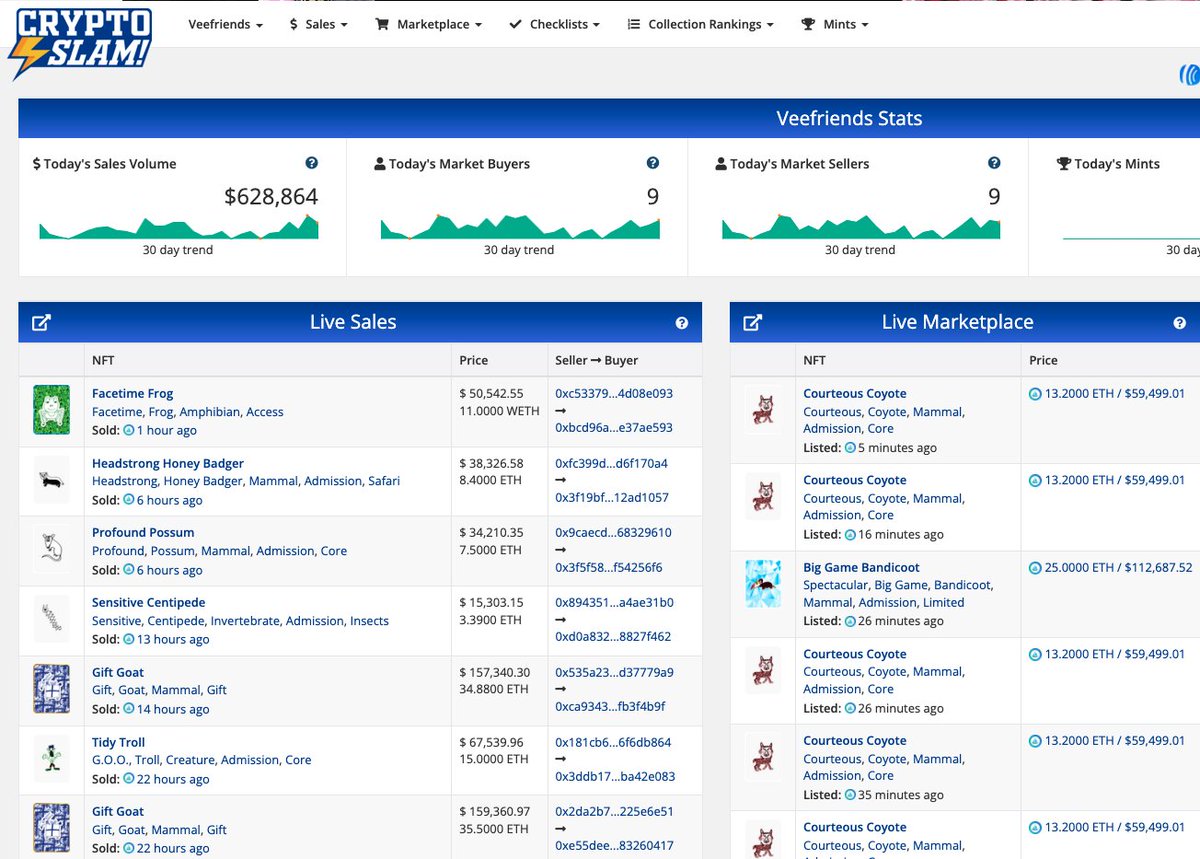Open the Headstrong Honey Badger link
Viewport: 1200px width, 859px height.
[x=168, y=464]
